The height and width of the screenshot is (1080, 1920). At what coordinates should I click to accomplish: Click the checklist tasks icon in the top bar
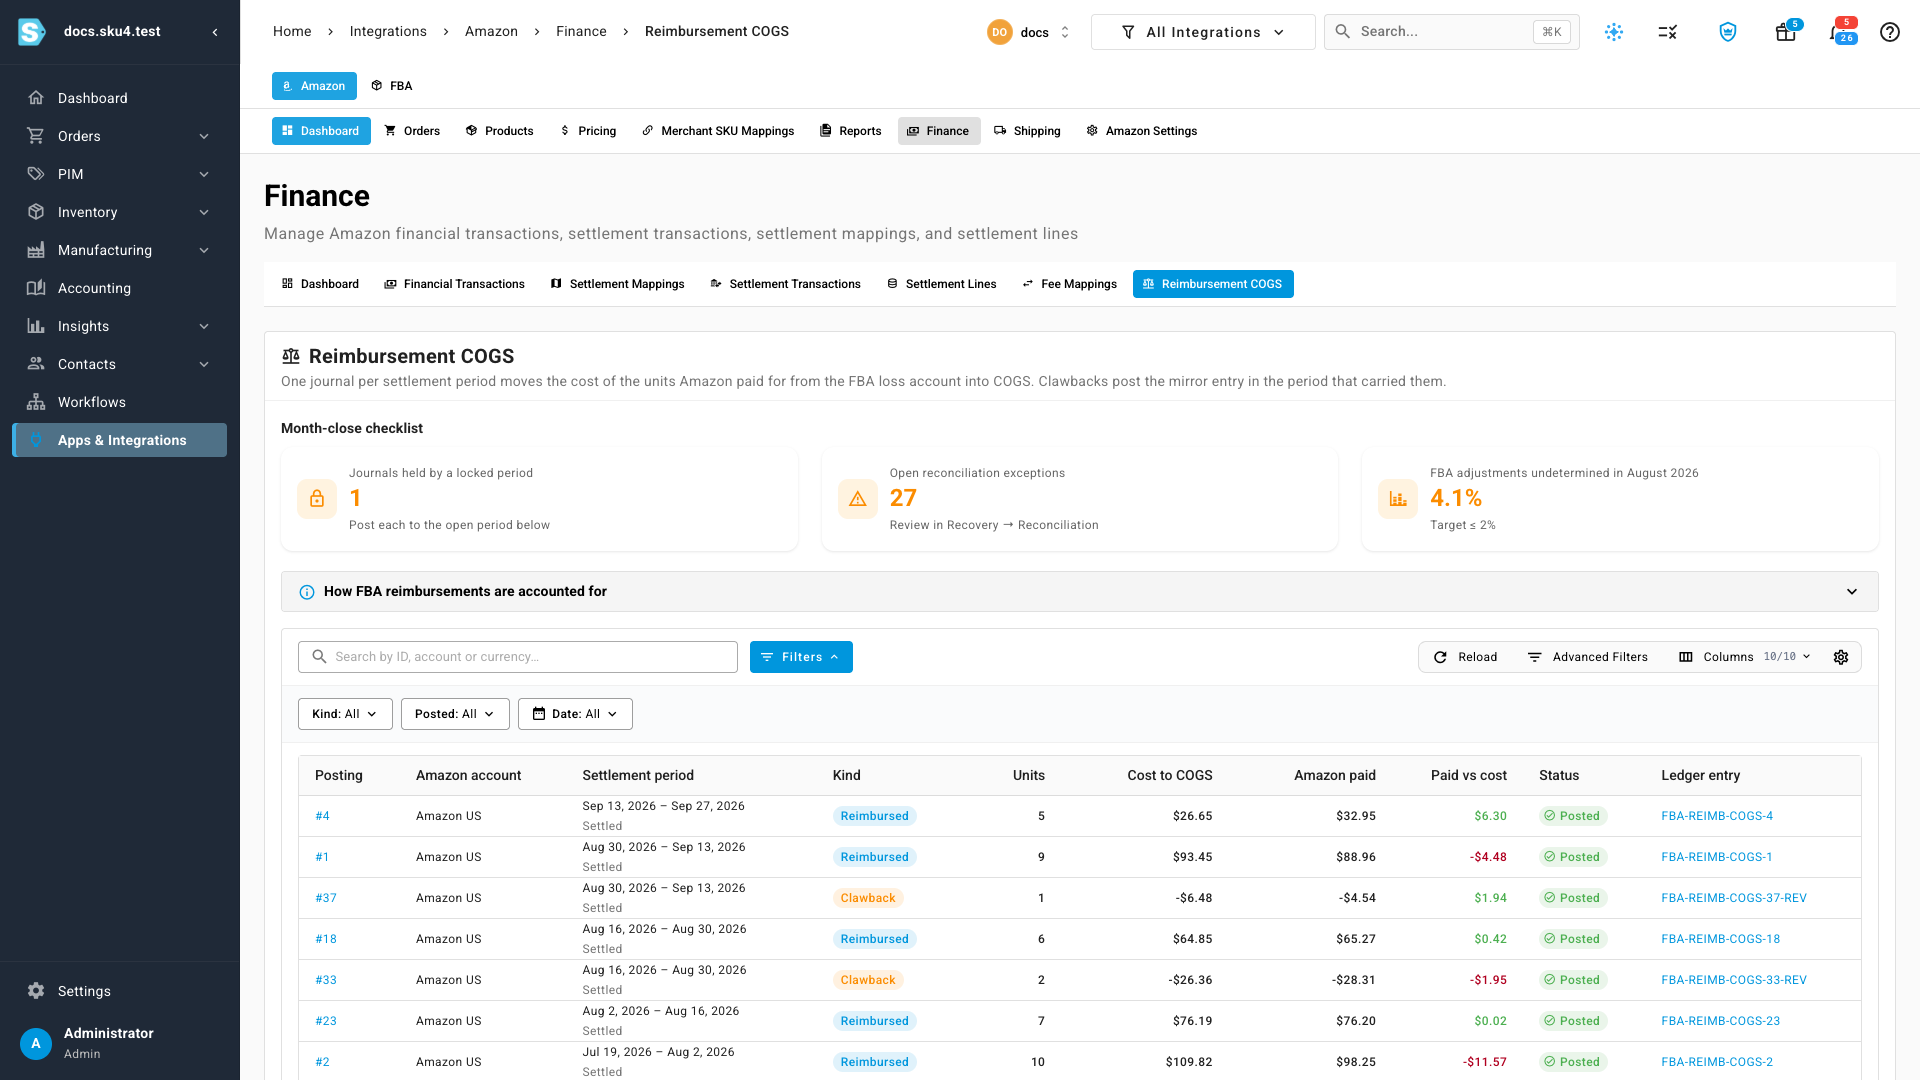(x=1667, y=32)
